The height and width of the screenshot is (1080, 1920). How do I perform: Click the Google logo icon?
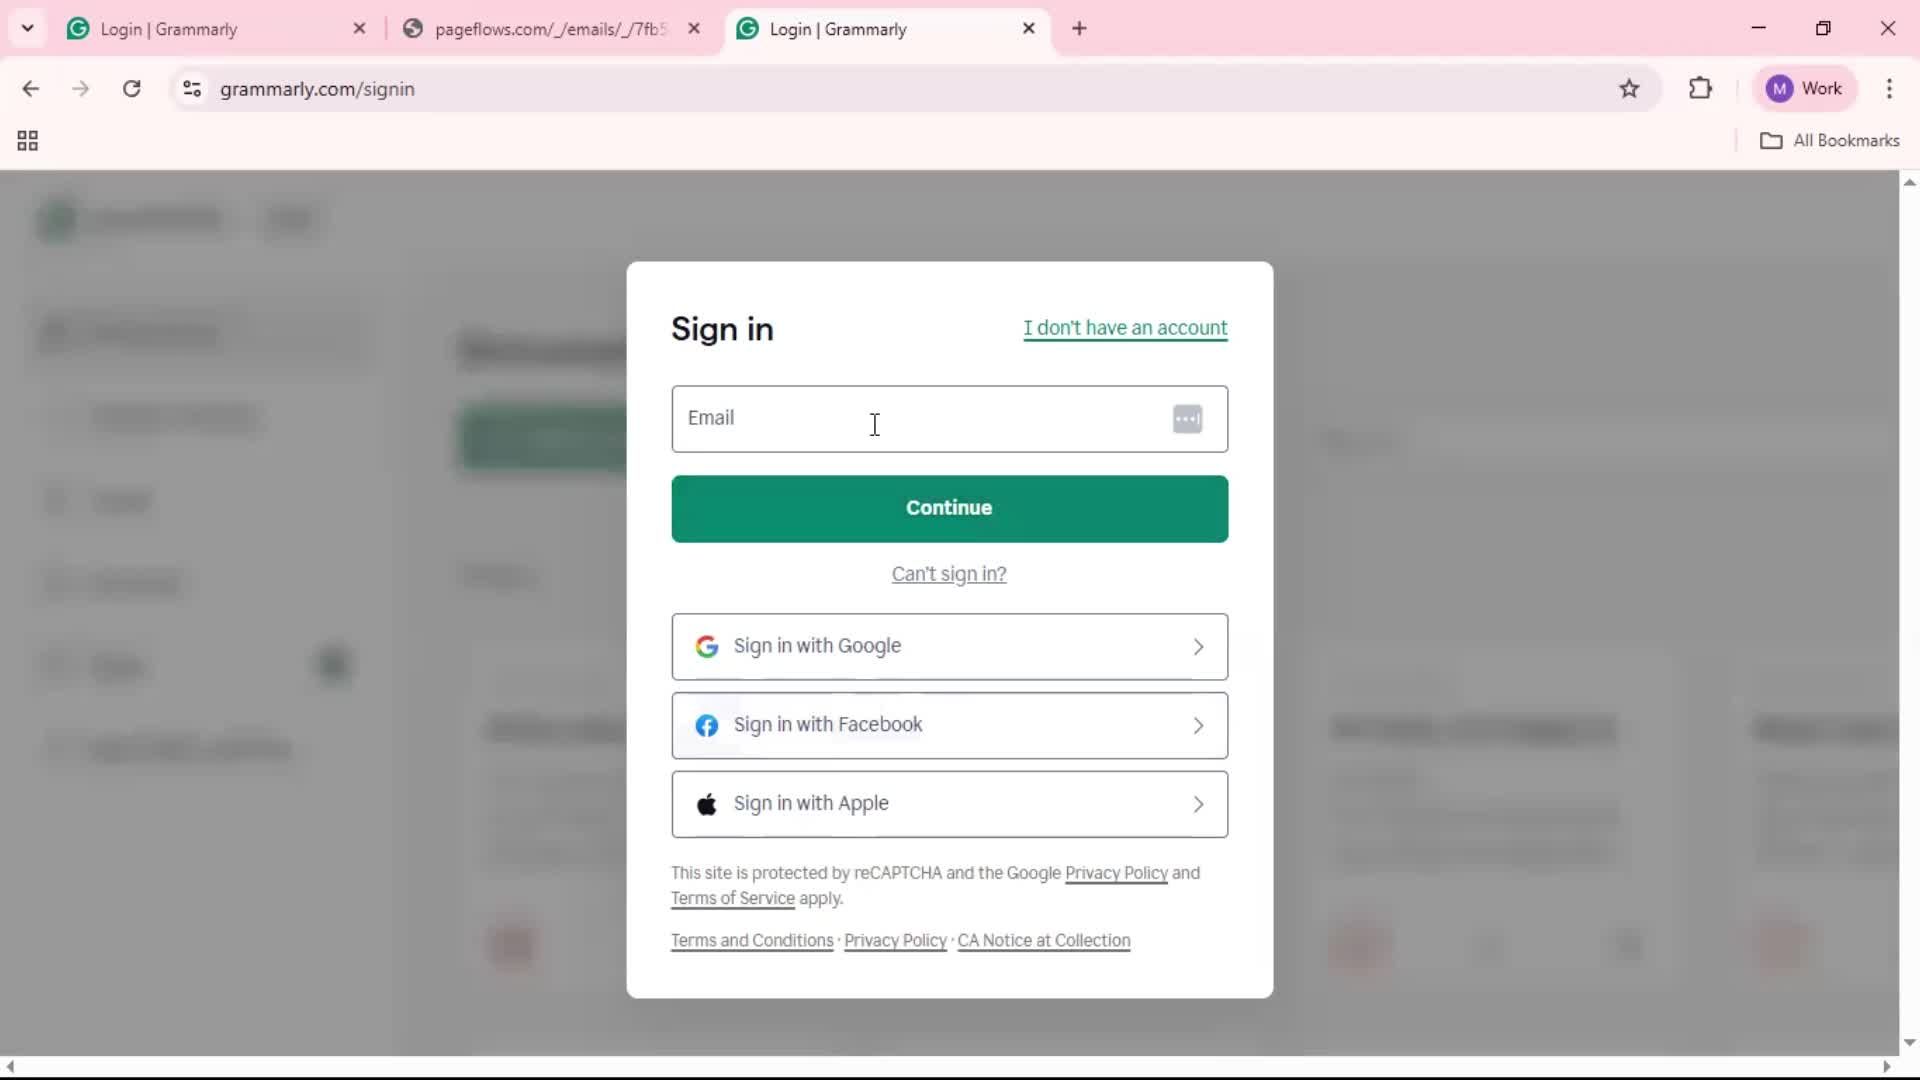(707, 647)
